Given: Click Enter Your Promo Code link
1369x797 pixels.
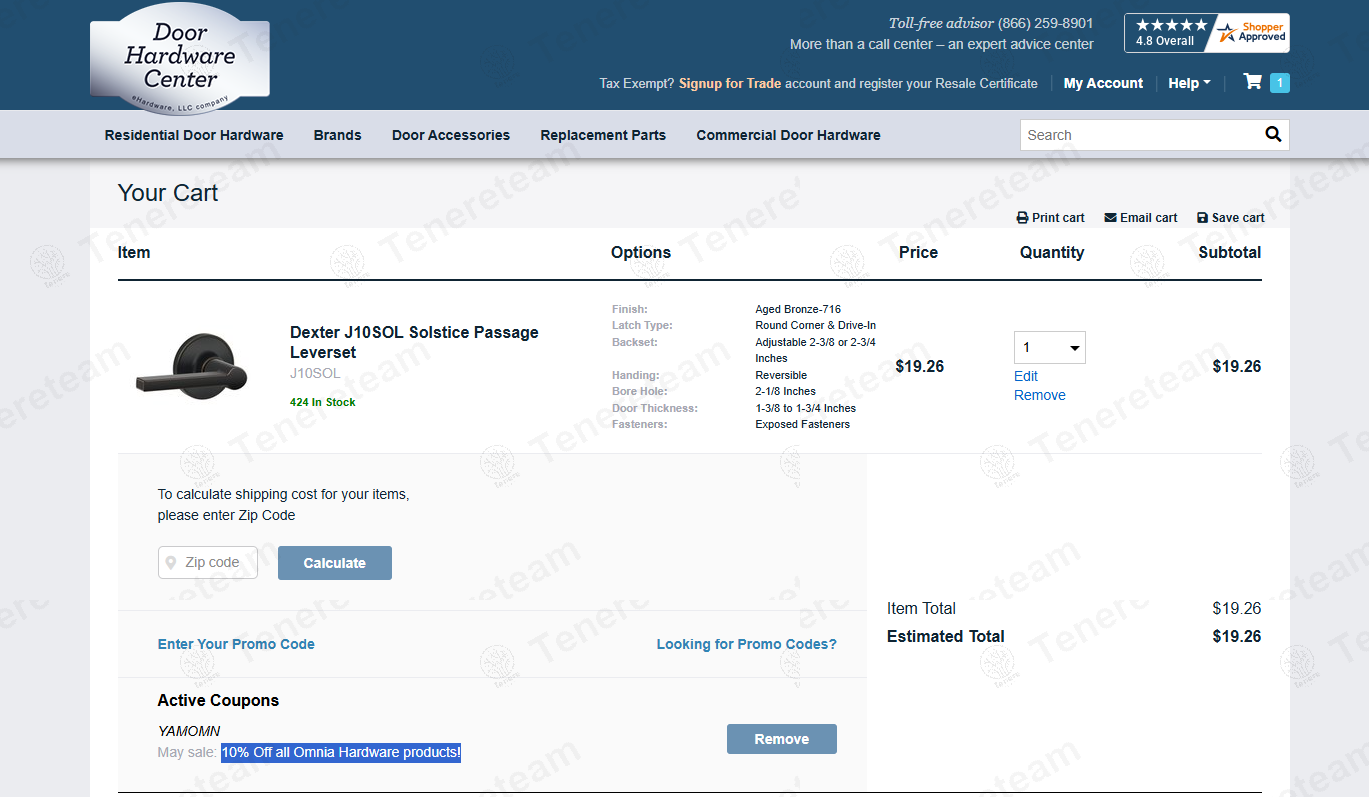Looking at the screenshot, I should (236, 644).
